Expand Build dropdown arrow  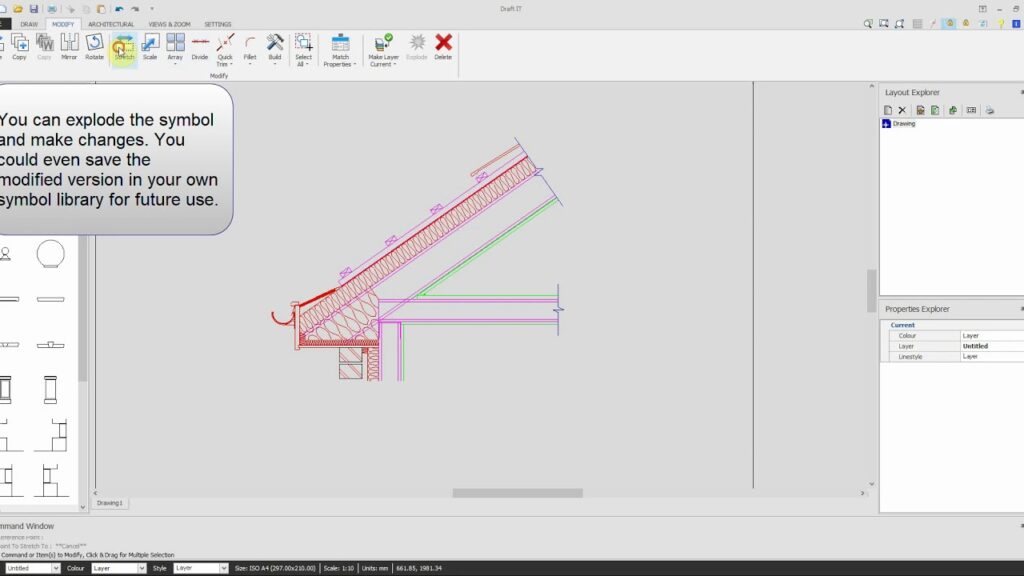tap(275, 65)
